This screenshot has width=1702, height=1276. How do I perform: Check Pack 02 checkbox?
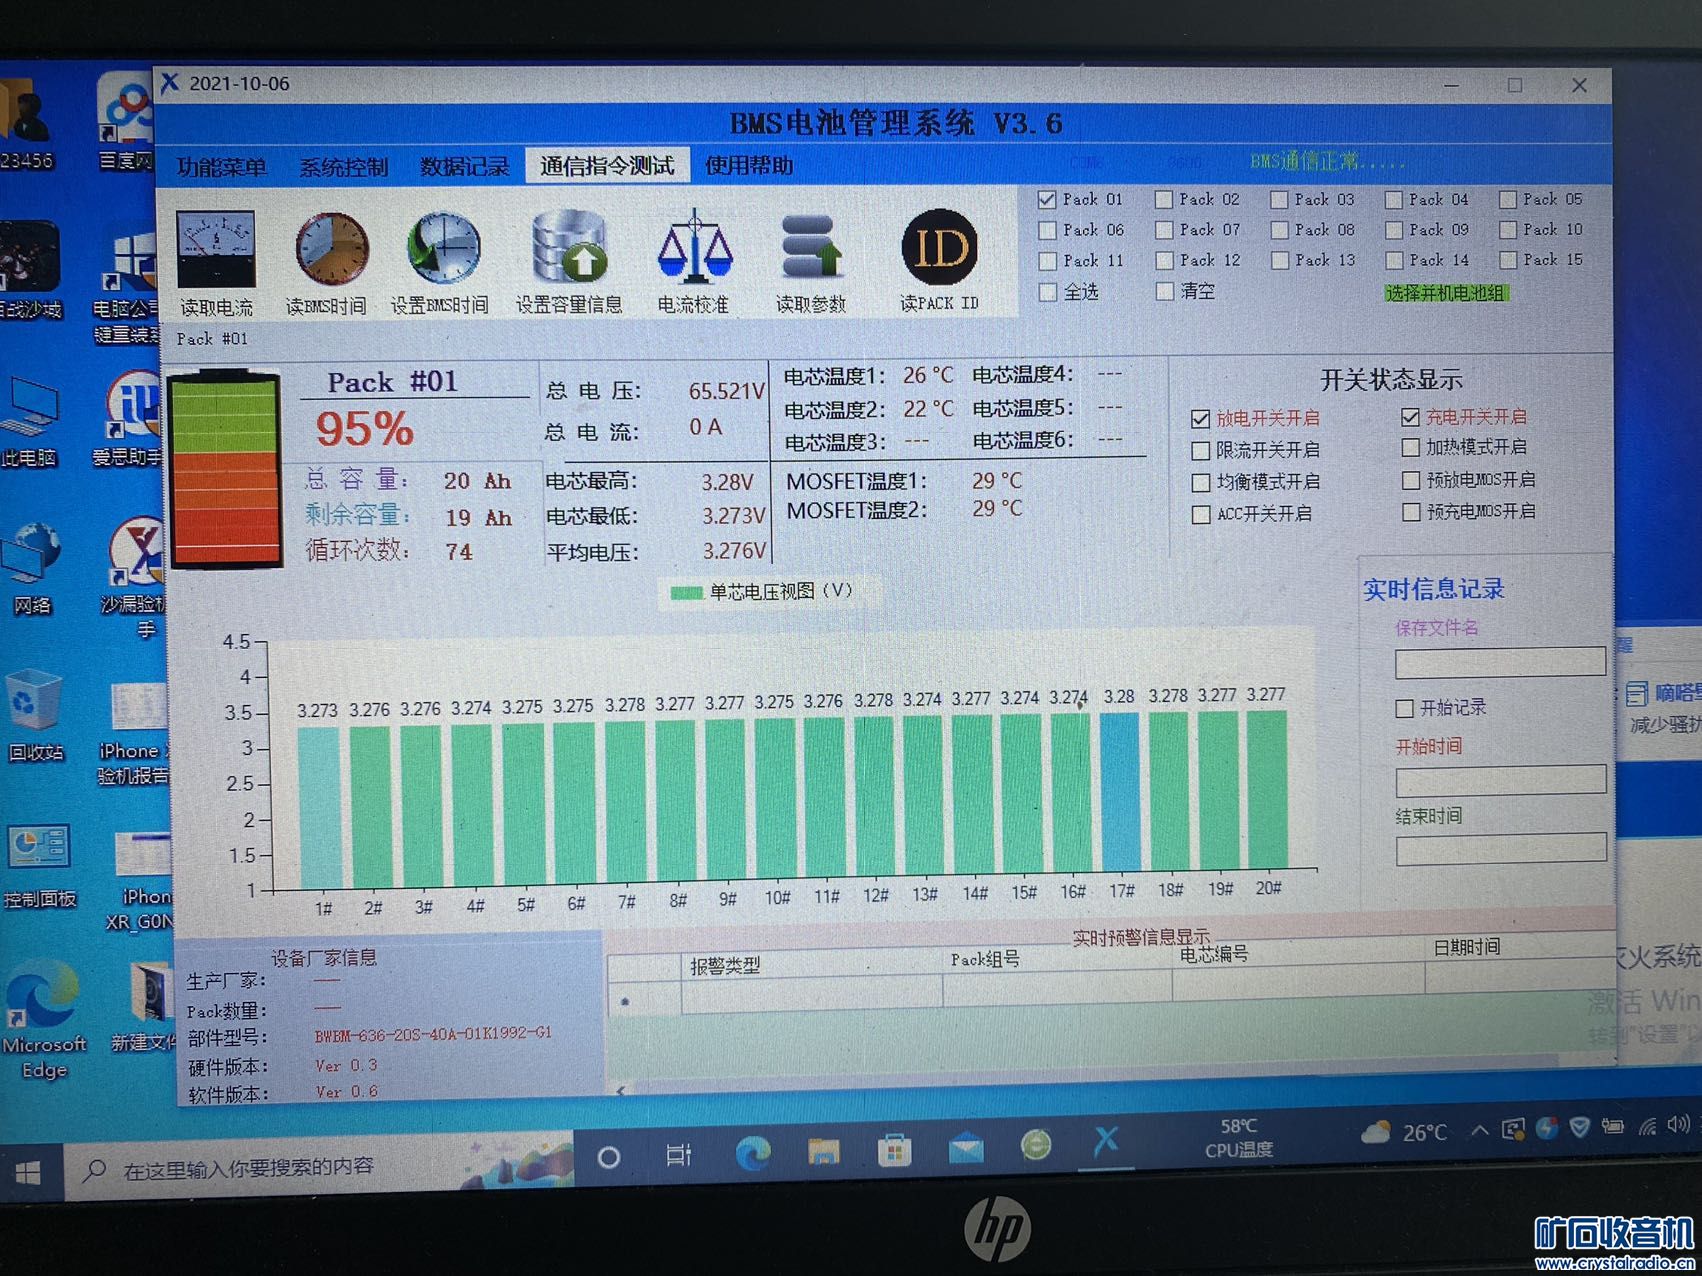point(1164,200)
